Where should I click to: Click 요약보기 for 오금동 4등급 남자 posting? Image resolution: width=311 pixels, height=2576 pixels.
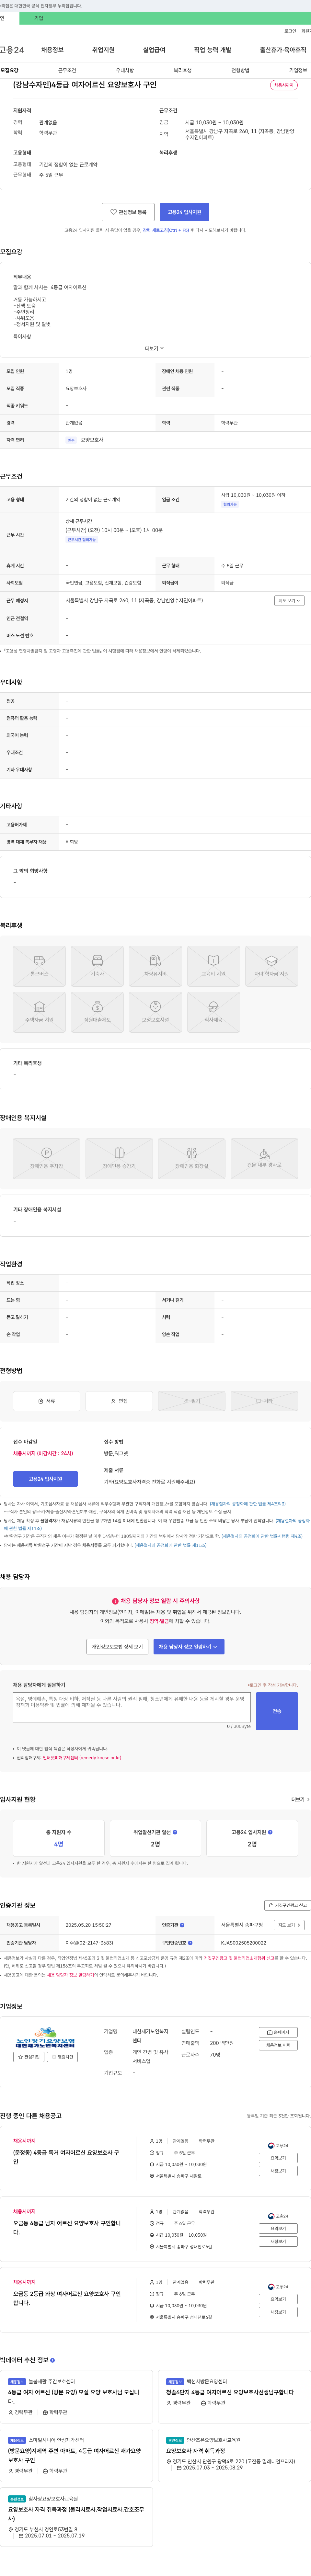(x=278, y=2228)
